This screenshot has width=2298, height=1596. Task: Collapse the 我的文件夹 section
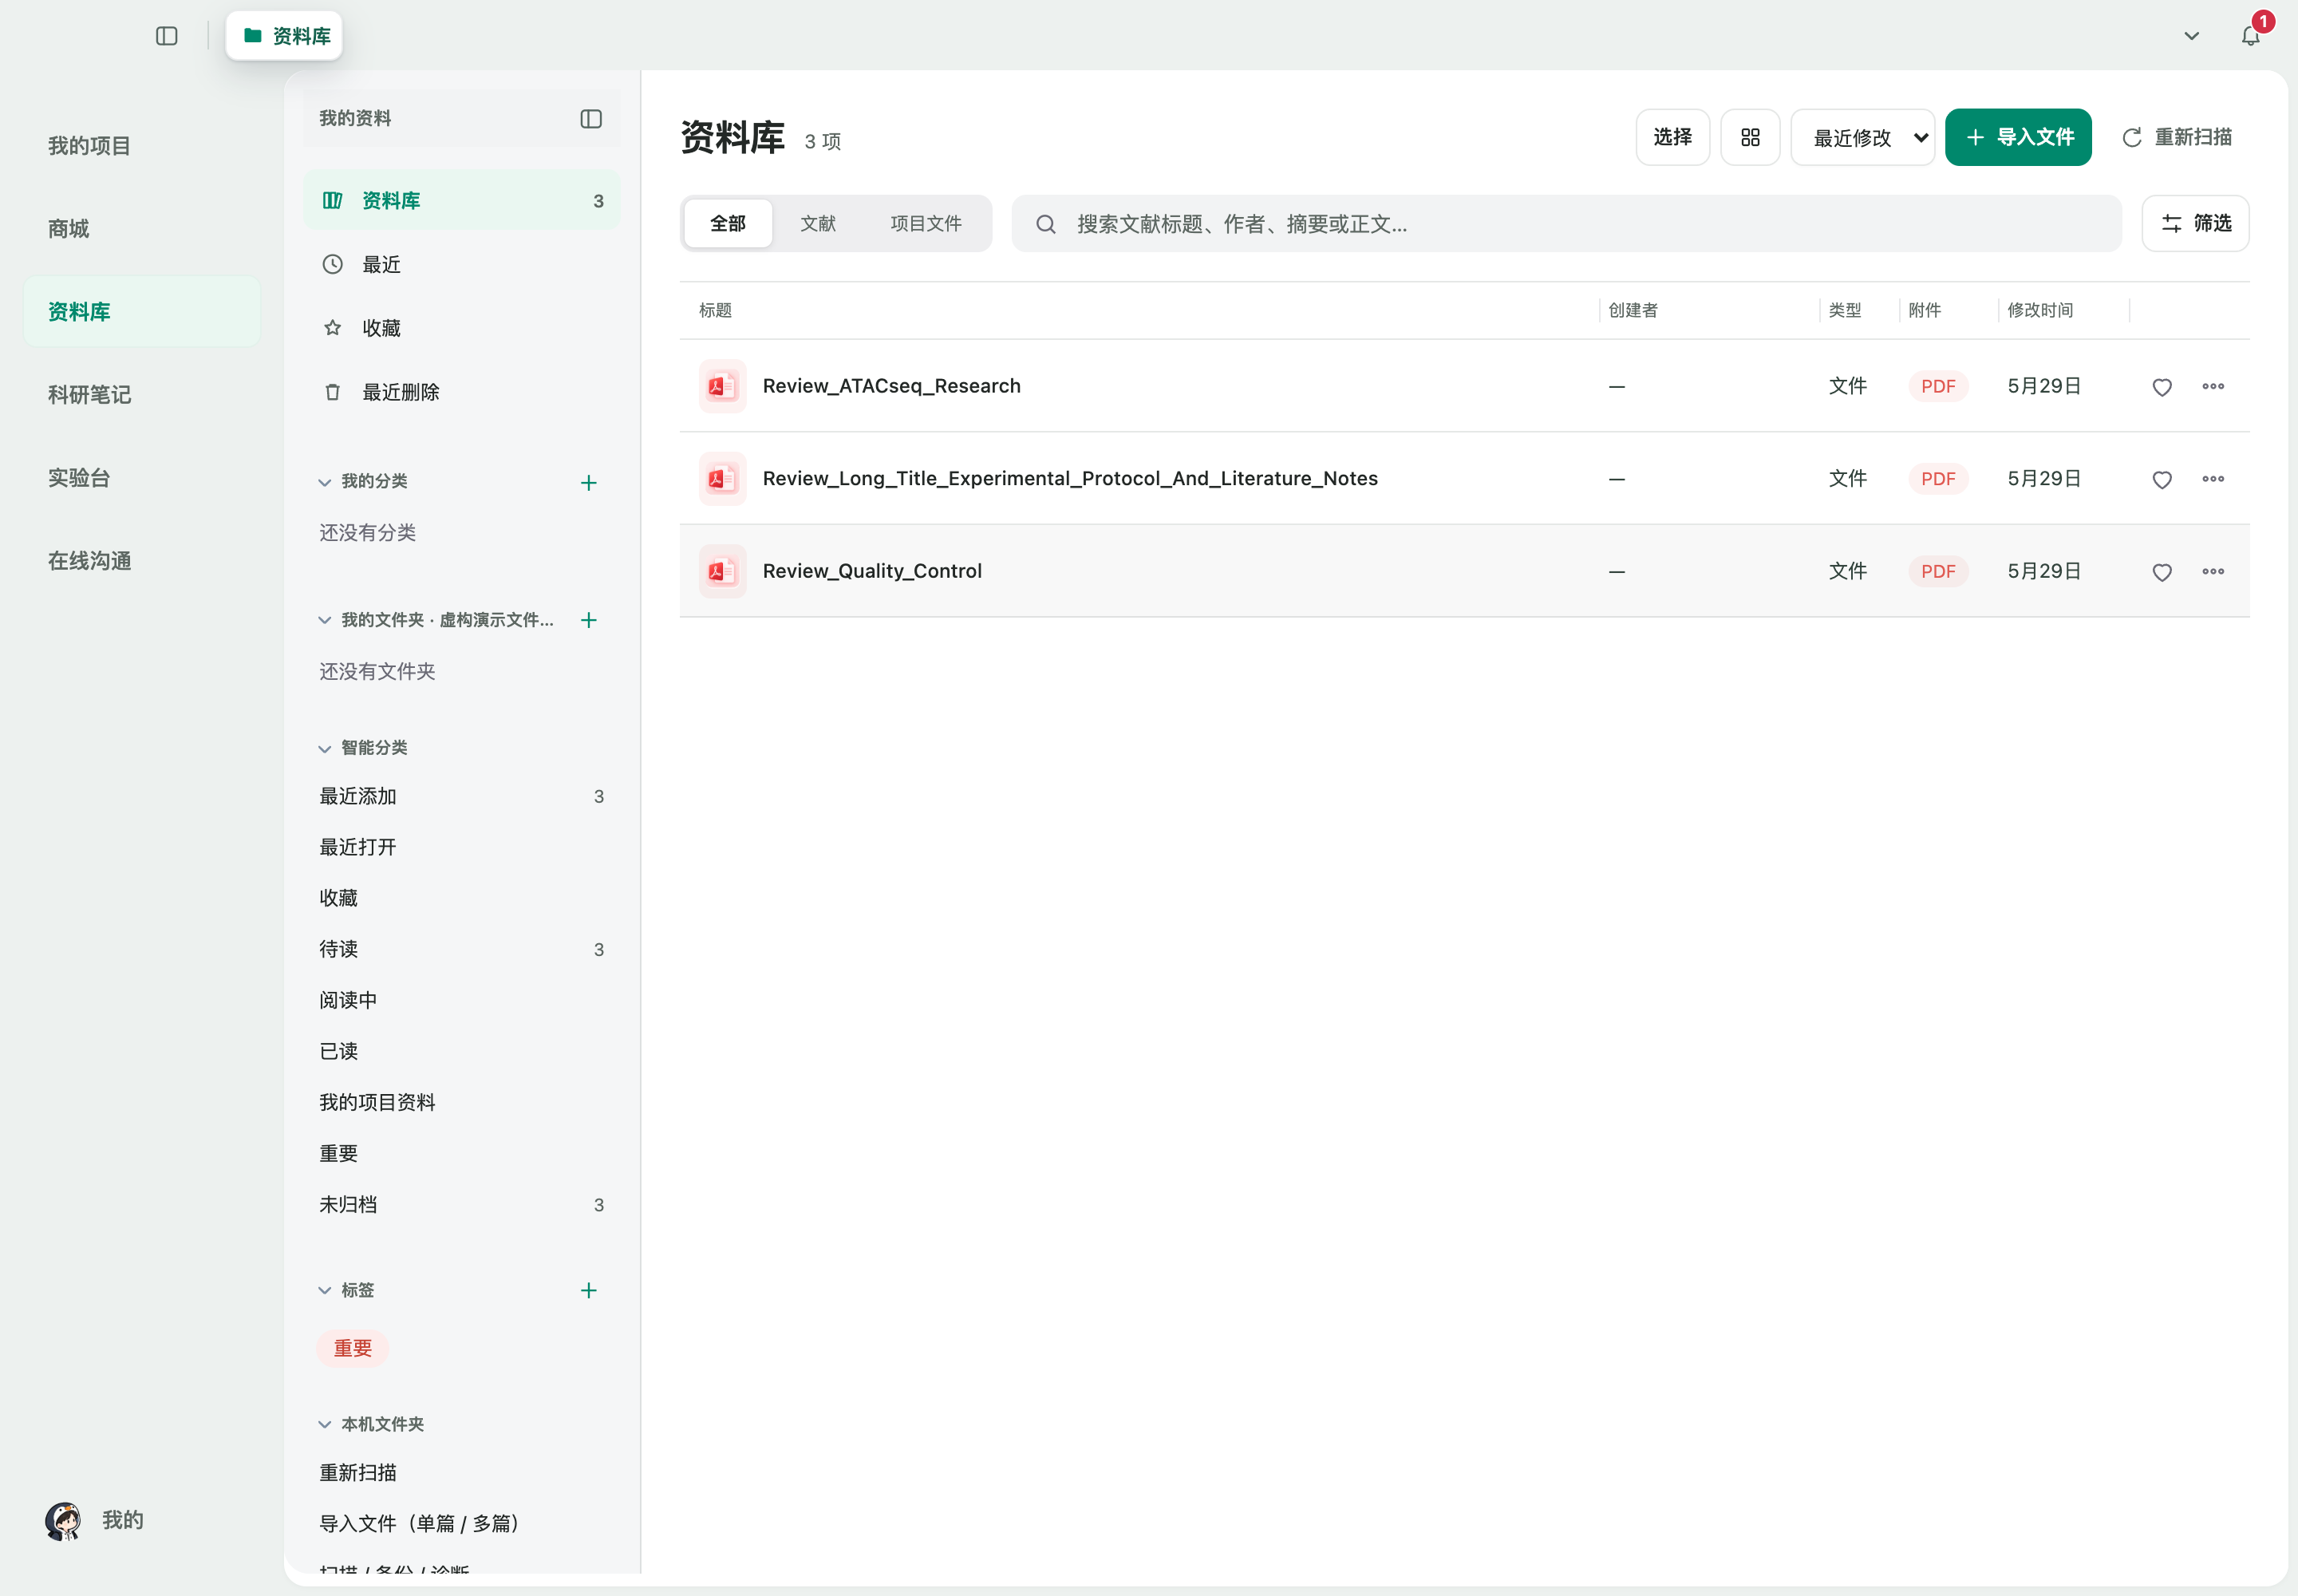(x=325, y=620)
